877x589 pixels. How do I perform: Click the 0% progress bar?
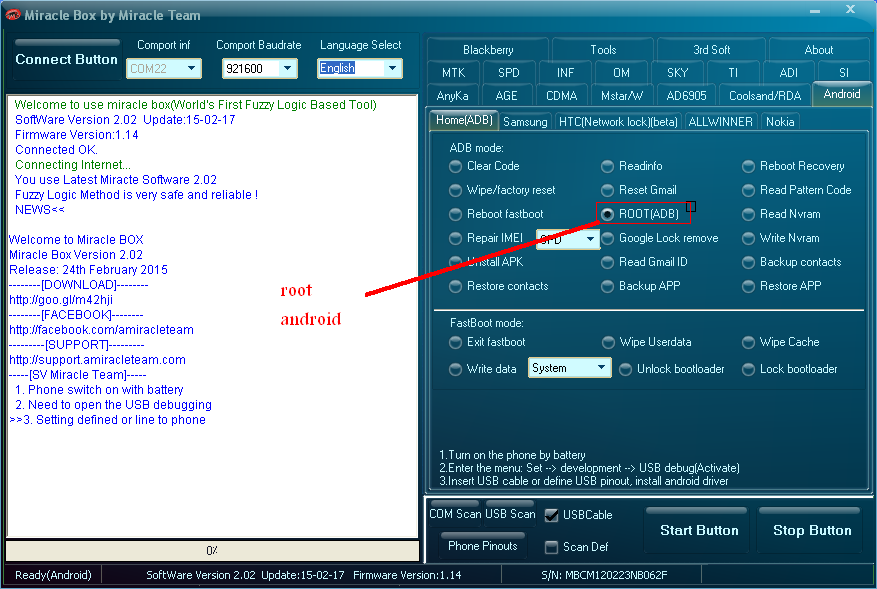click(213, 550)
